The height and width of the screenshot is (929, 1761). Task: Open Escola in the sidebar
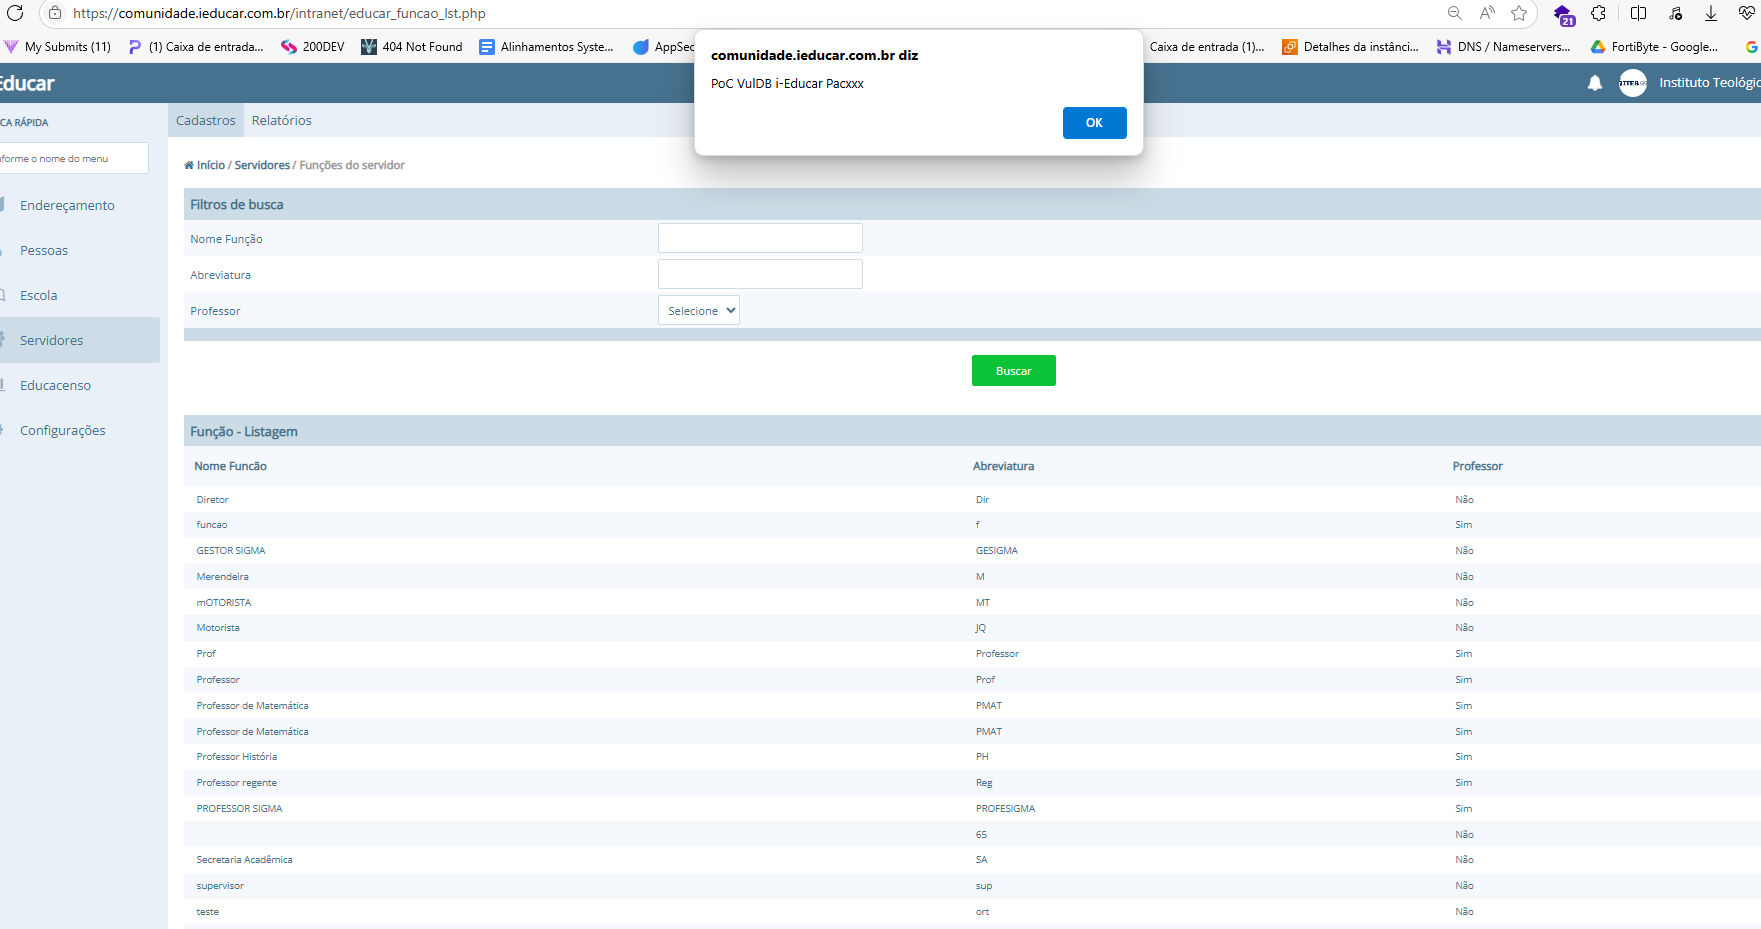click(x=39, y=295)
